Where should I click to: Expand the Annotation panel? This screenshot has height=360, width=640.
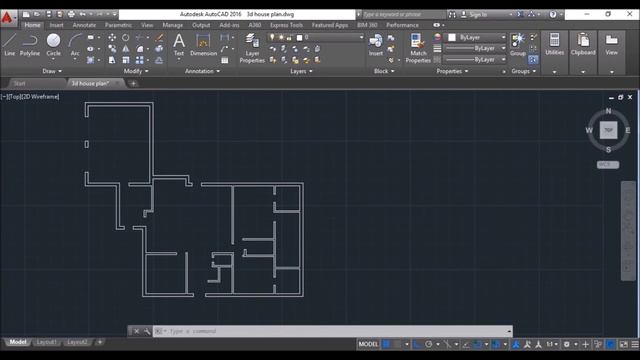(202, 71)
